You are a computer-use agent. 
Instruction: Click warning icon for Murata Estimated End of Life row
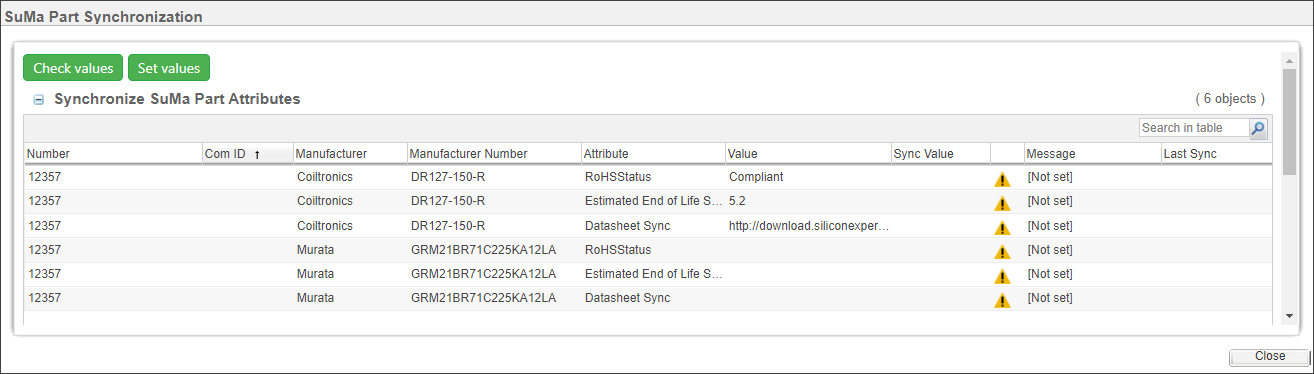click(1002, 276)
